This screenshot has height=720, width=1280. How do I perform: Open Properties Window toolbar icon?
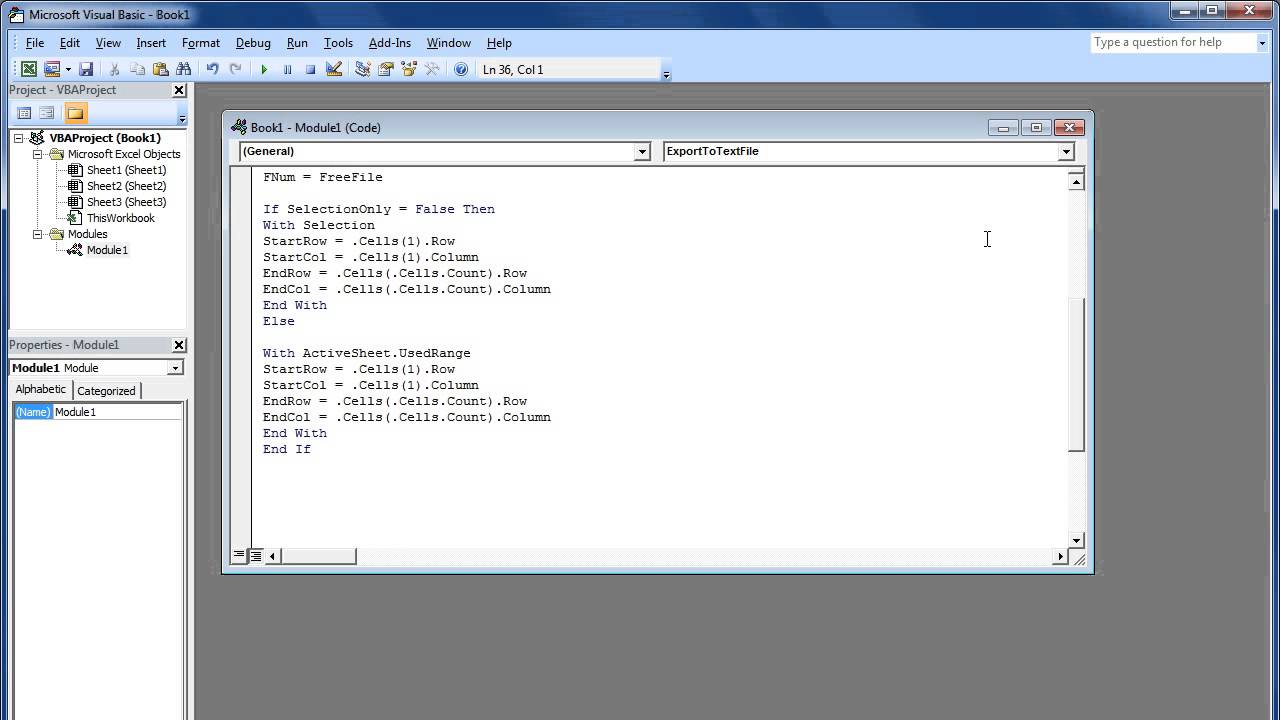pos(386,69)
